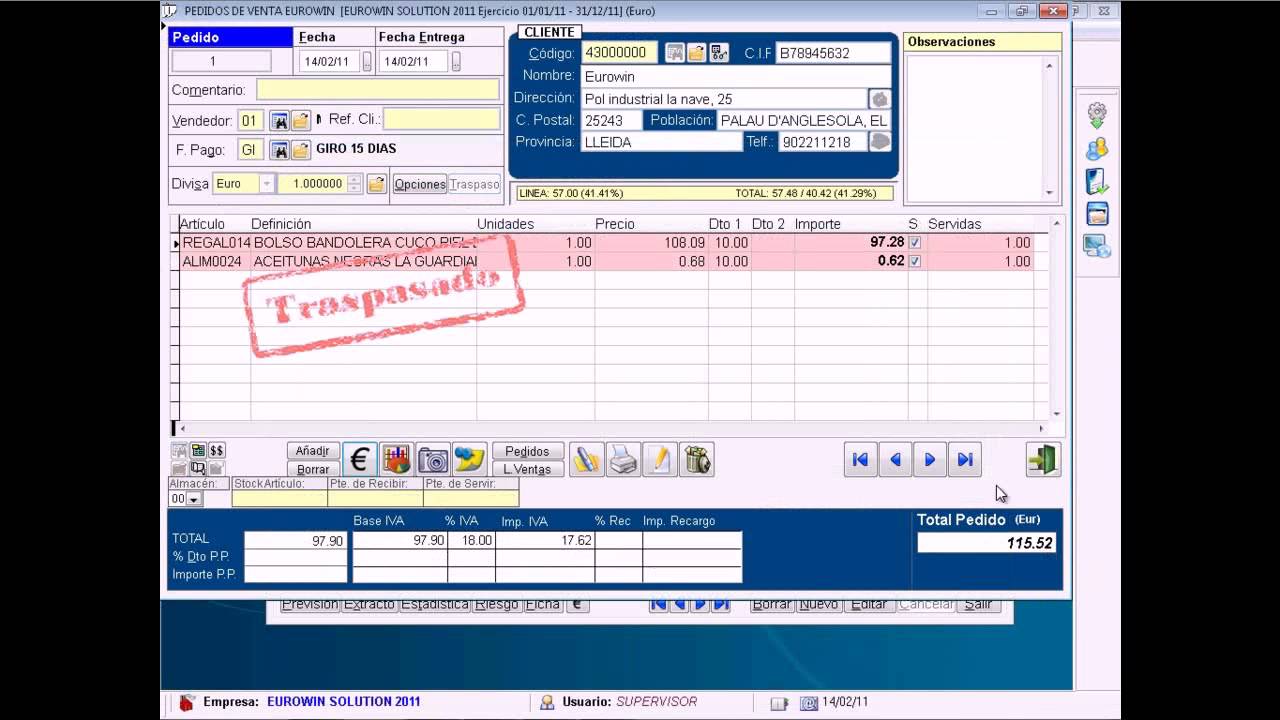
Task: Open the abacus statistics chart icon
Action: [x=397, y=459]
